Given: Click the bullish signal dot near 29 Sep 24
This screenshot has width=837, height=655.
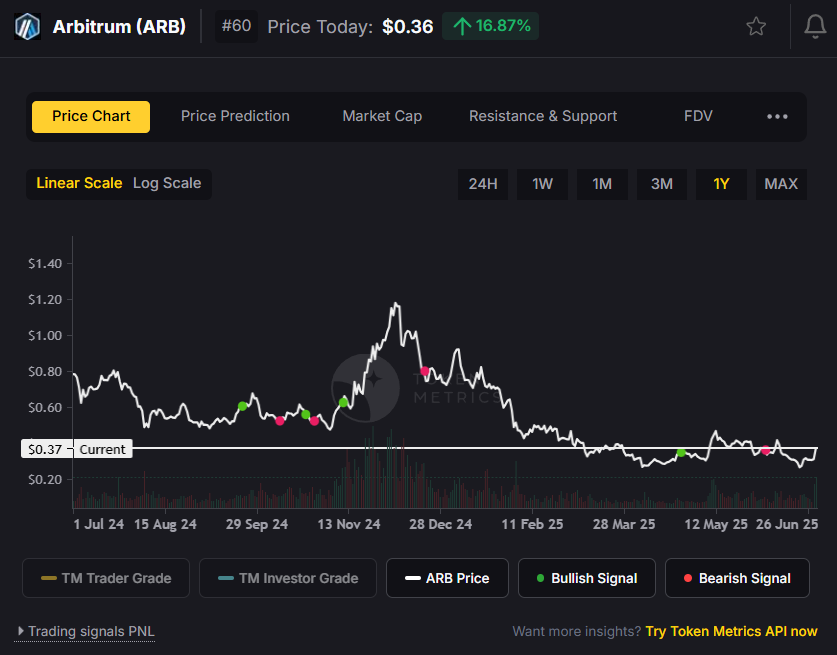Looking at the screenshot, I should coord(242,406).
